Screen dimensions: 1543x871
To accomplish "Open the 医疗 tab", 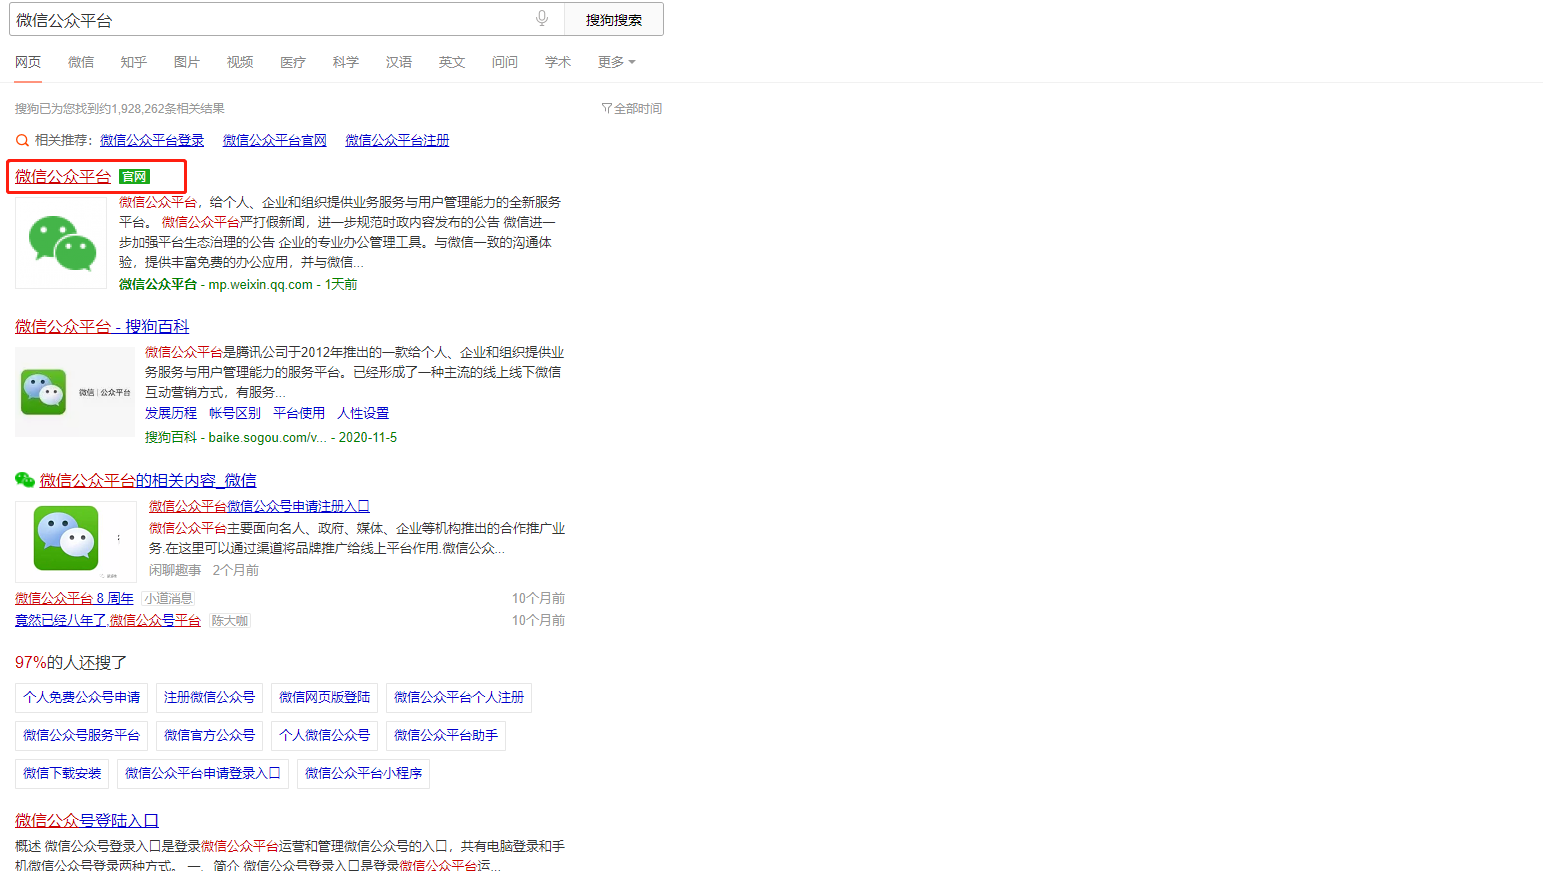I will pos(293,62).
